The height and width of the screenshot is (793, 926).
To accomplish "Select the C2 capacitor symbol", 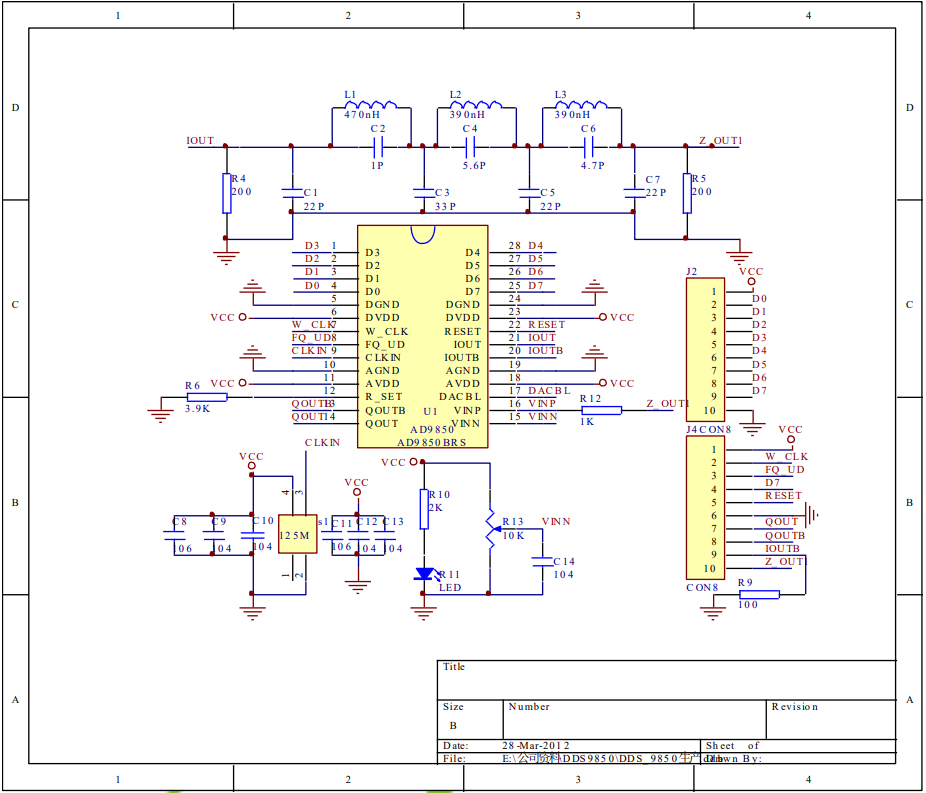I will 378,146.
